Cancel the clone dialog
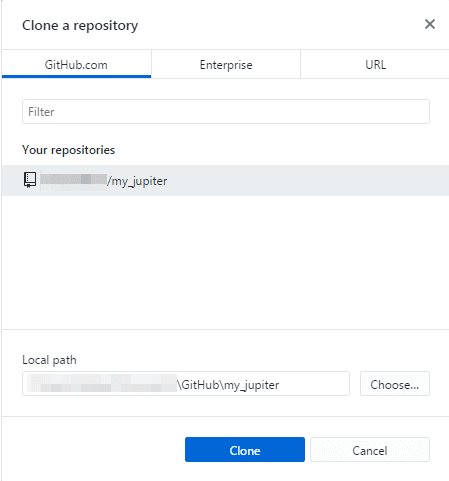This screenshot has height=481, width=449. tap(370, 450)
